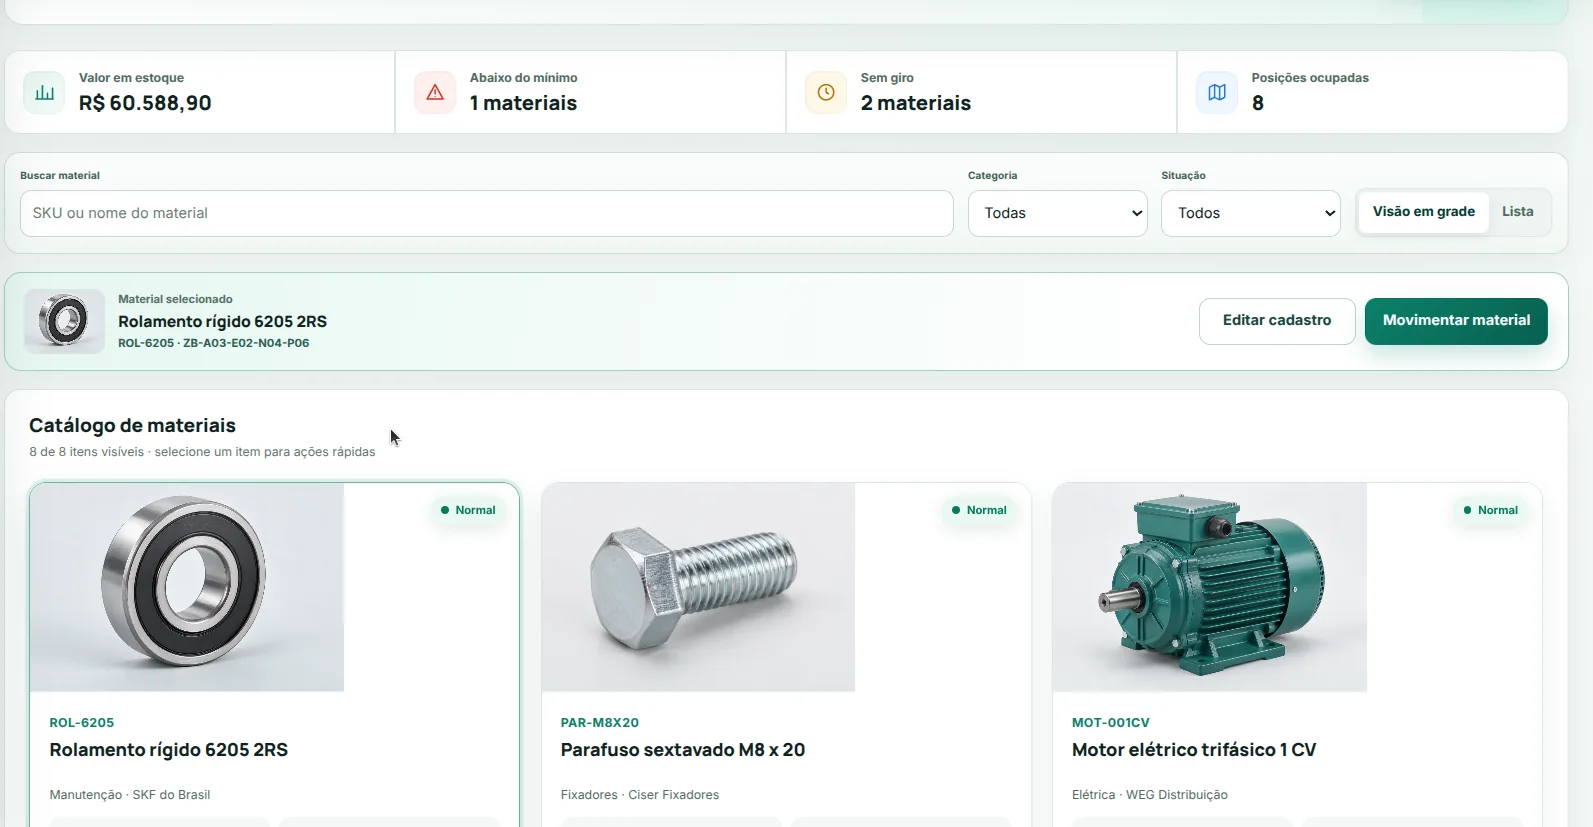Screen dimensions: 1593x827
Task: Click the Normal status badge on Parafuso card
Action: pyautogui.click(x=979, y=510)
